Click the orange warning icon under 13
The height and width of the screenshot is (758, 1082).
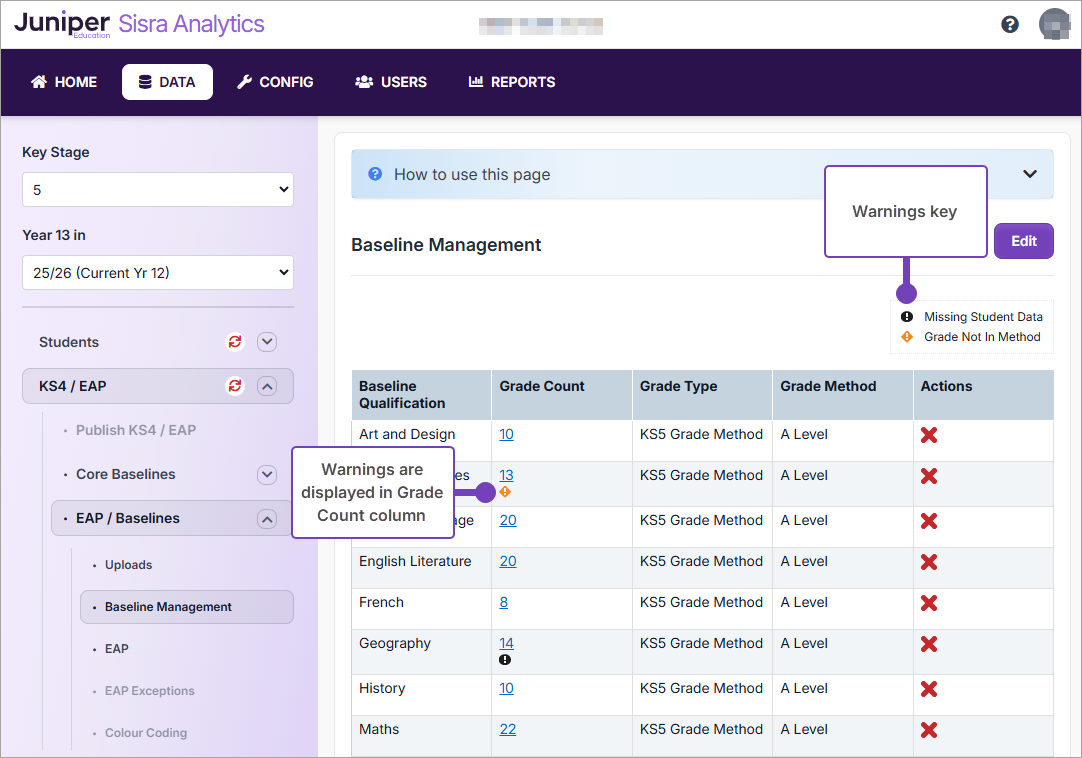(505, 492)
